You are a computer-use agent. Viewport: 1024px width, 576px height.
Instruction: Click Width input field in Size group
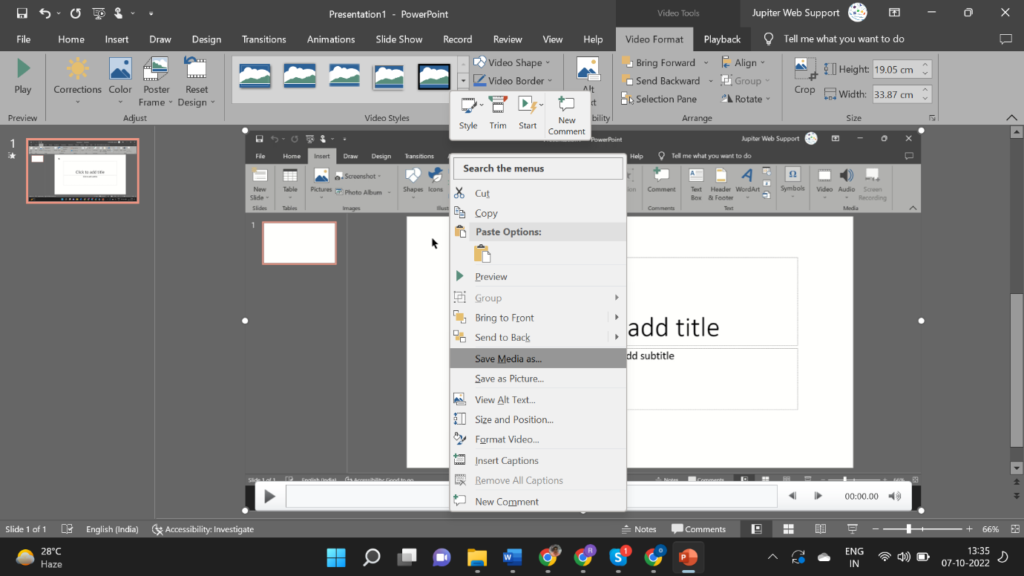click(x=895, y=94)
